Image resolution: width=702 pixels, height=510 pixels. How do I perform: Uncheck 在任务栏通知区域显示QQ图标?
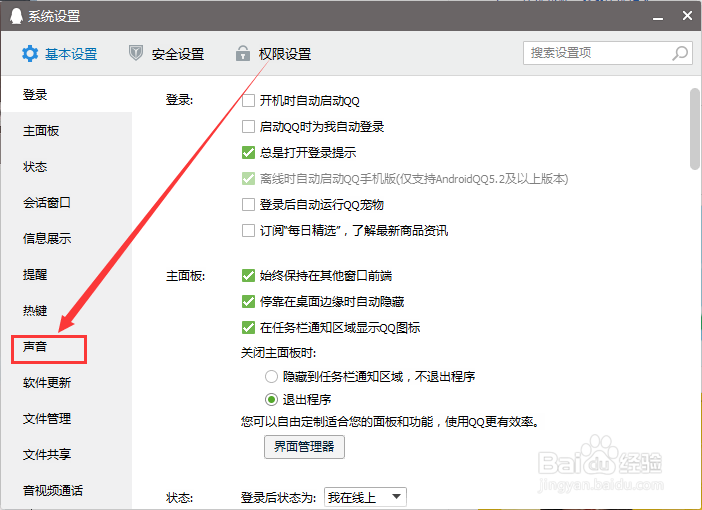248,328
